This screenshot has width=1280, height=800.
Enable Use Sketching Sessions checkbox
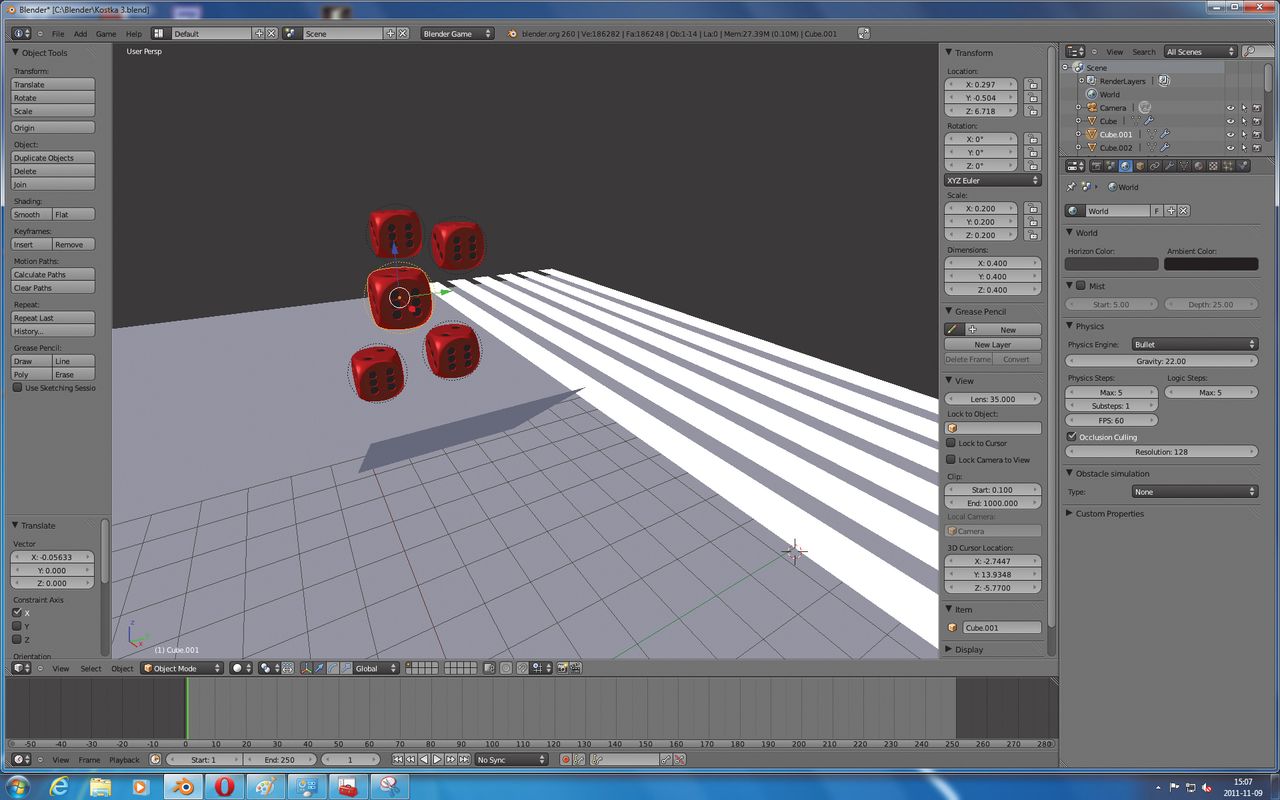pyautogui.click(x=17, y=388)
